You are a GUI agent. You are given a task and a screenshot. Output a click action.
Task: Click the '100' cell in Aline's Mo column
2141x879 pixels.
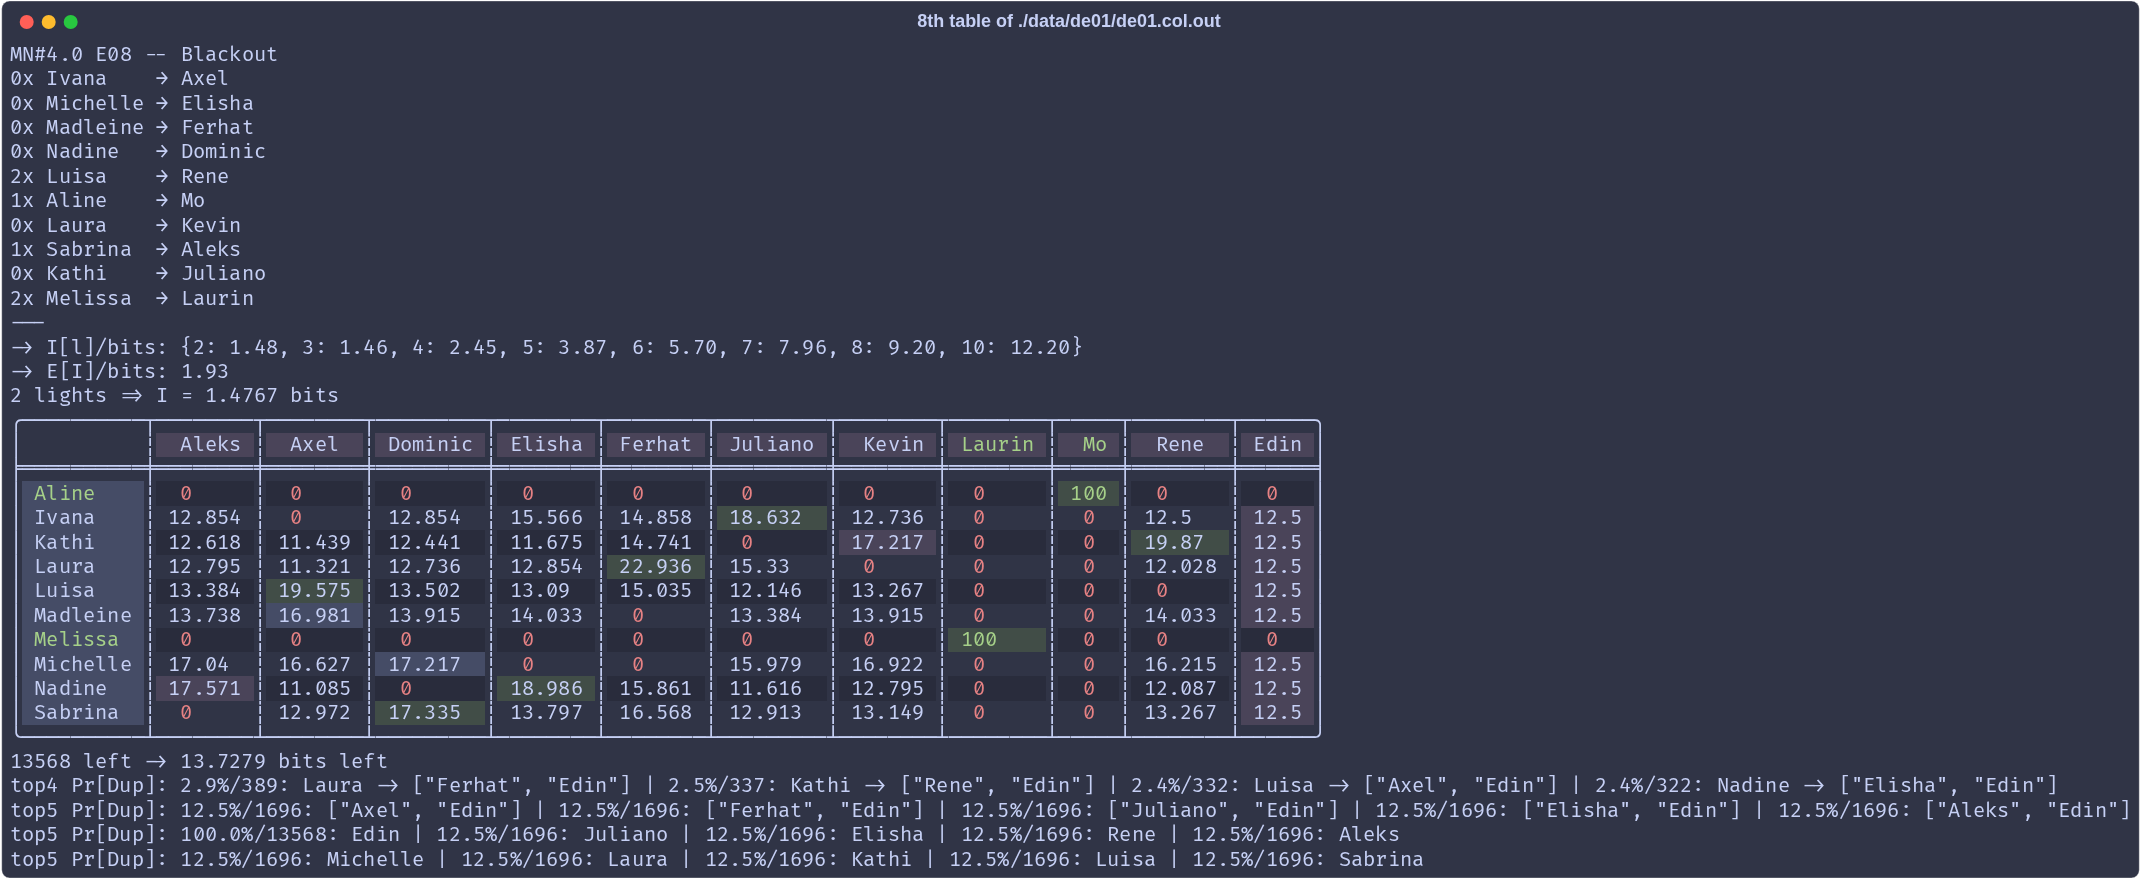pos(1088,493)
